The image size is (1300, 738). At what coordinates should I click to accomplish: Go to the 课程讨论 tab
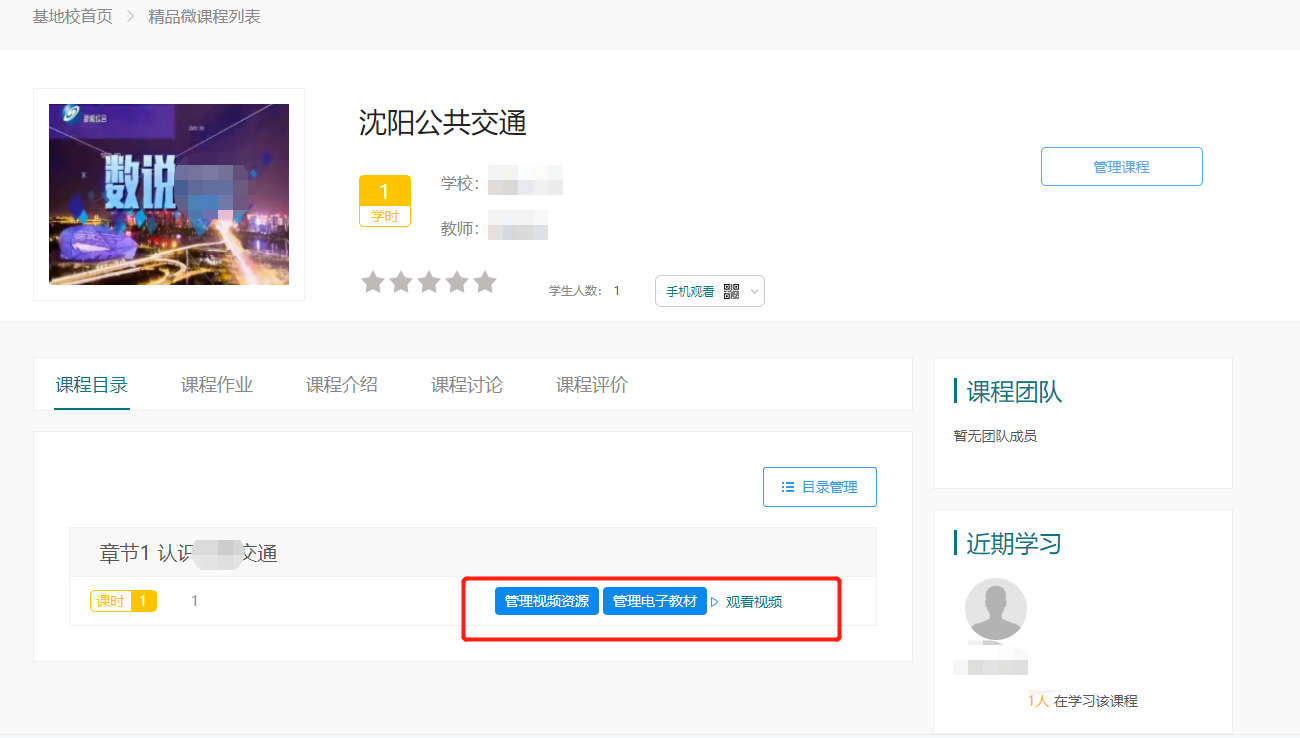[x=467, y=385]
